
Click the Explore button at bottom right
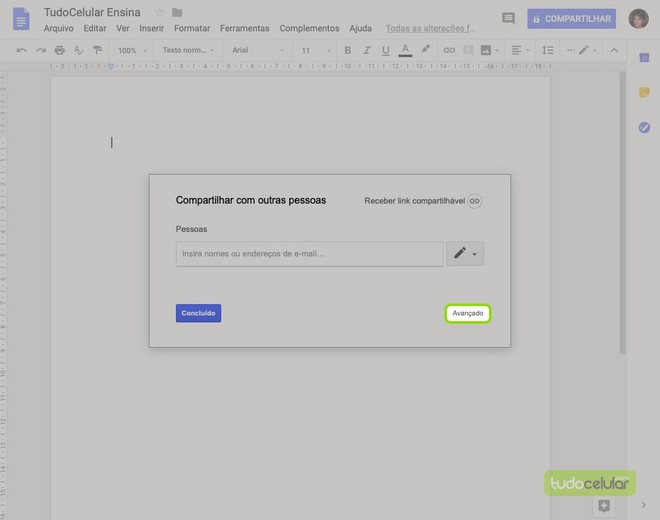[x=603, y=506]
